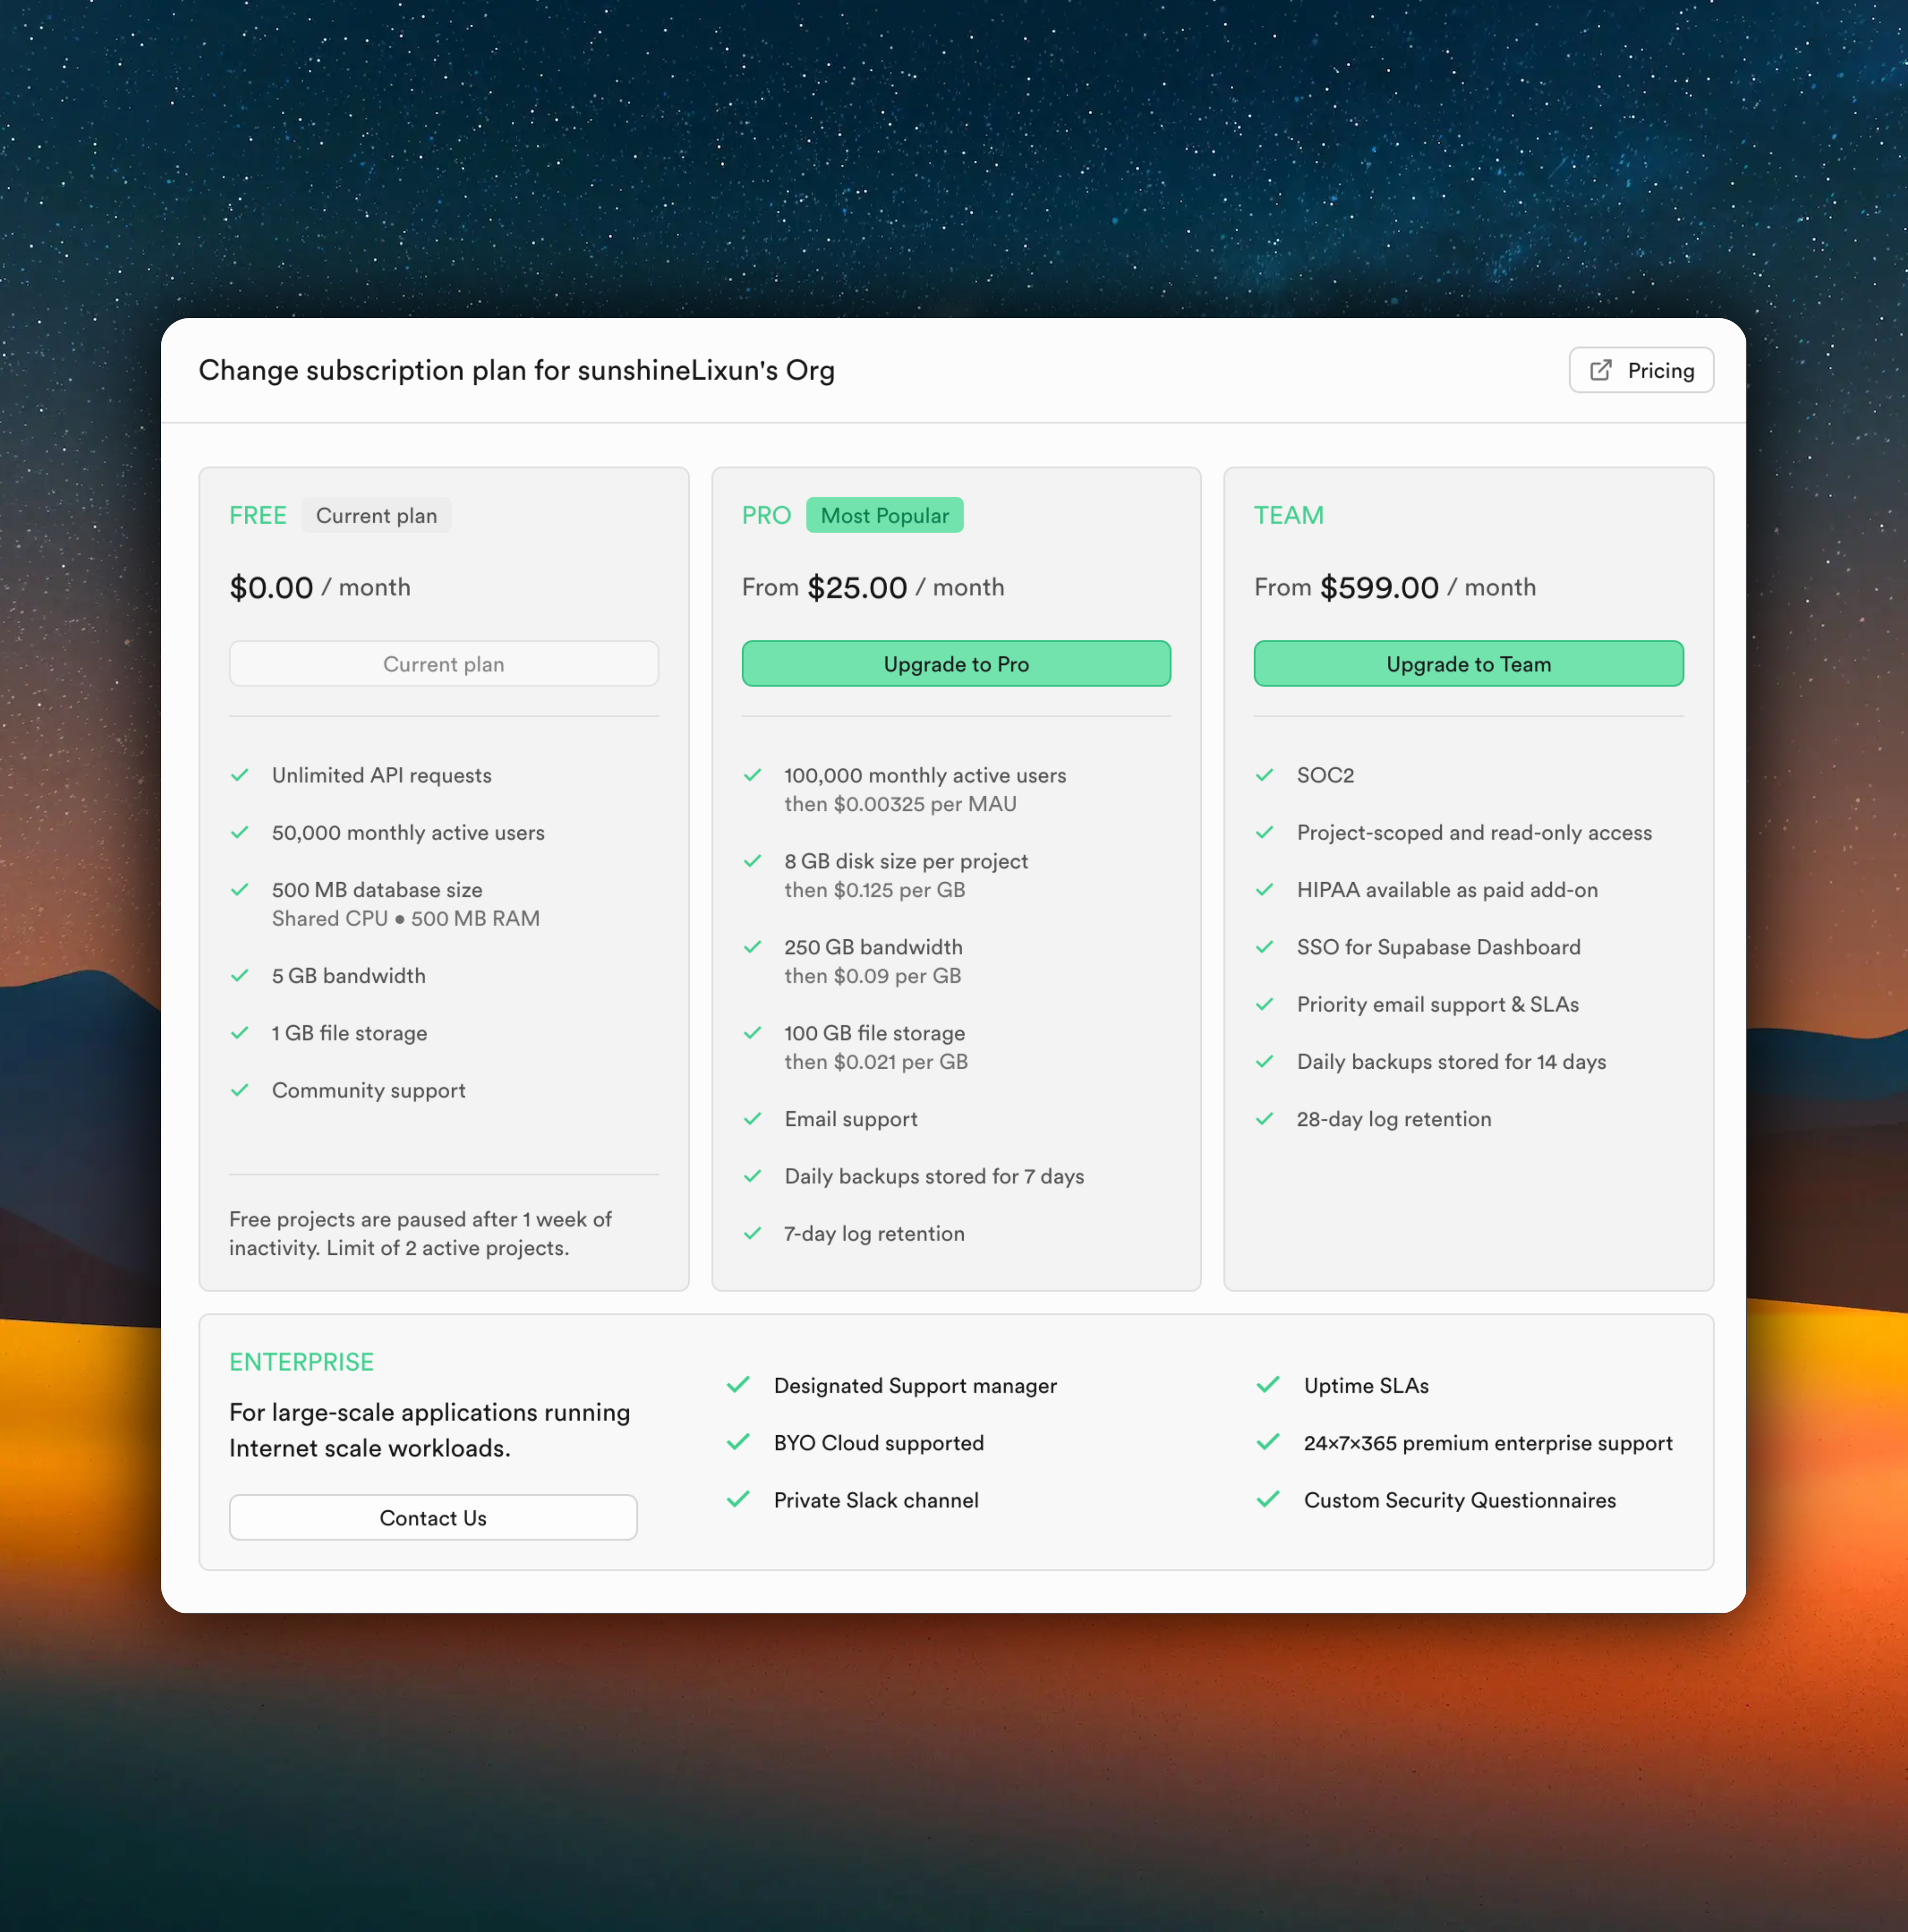The height and width of the screenshot is (1932, 1908).
Task: Click the checkmark beside SOC2
Action: coord(1265,775)
